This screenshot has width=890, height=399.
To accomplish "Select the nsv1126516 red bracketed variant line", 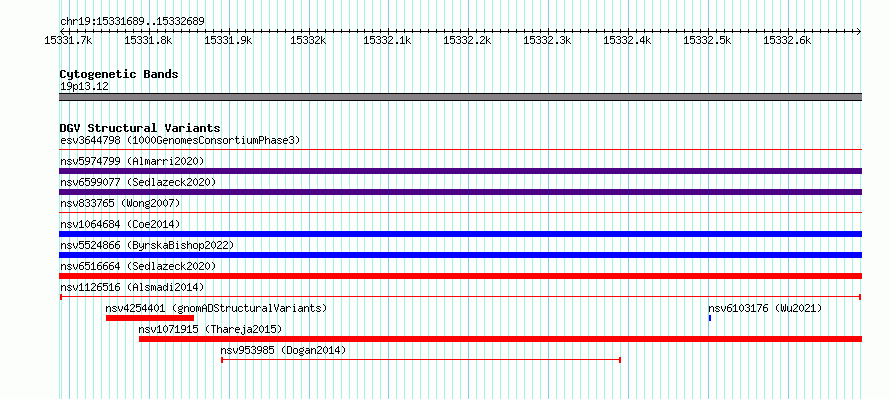I will pyautogui.click(x=460, y=297).
